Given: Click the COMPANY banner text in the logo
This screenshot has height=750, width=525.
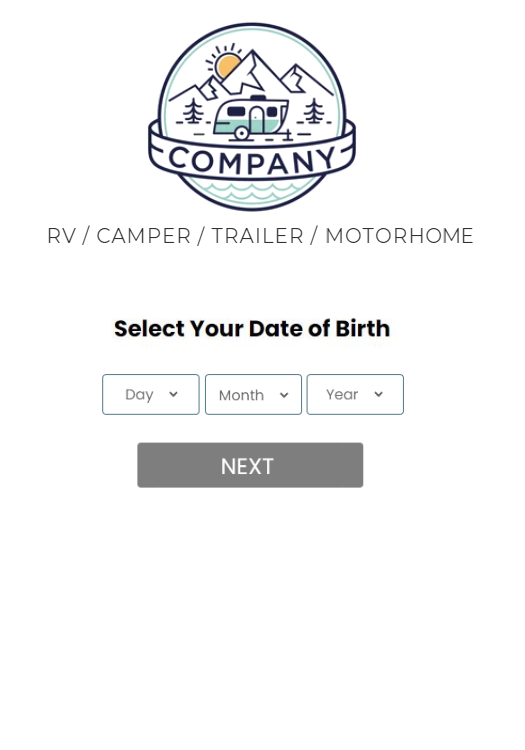Looking at the screenshot, I should [252, 160].
